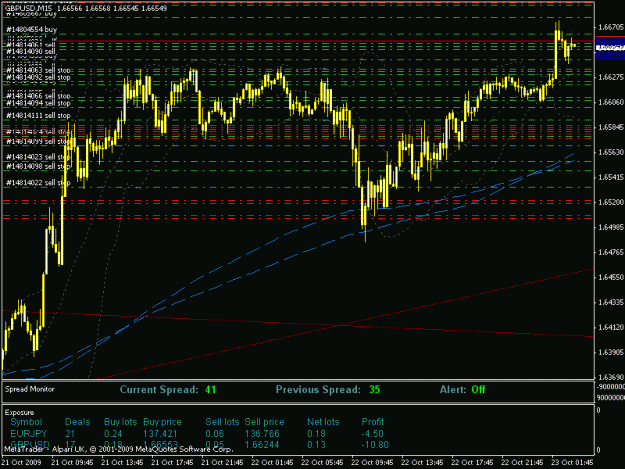Viewport: 625px width, 469px height.
Task: Click the 22 Oct 13:45 time label
Action: pos(422,463)
